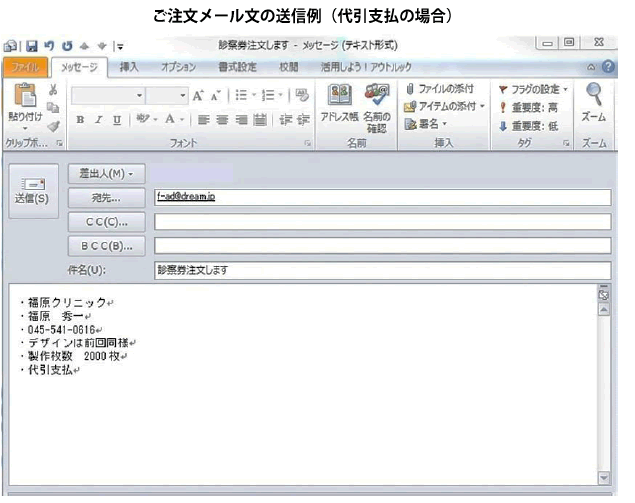Open the Address Book (アドレス帳) icon
Viewport: 635px width, 503px height.
pyautogui.click(x=339, y=104)
